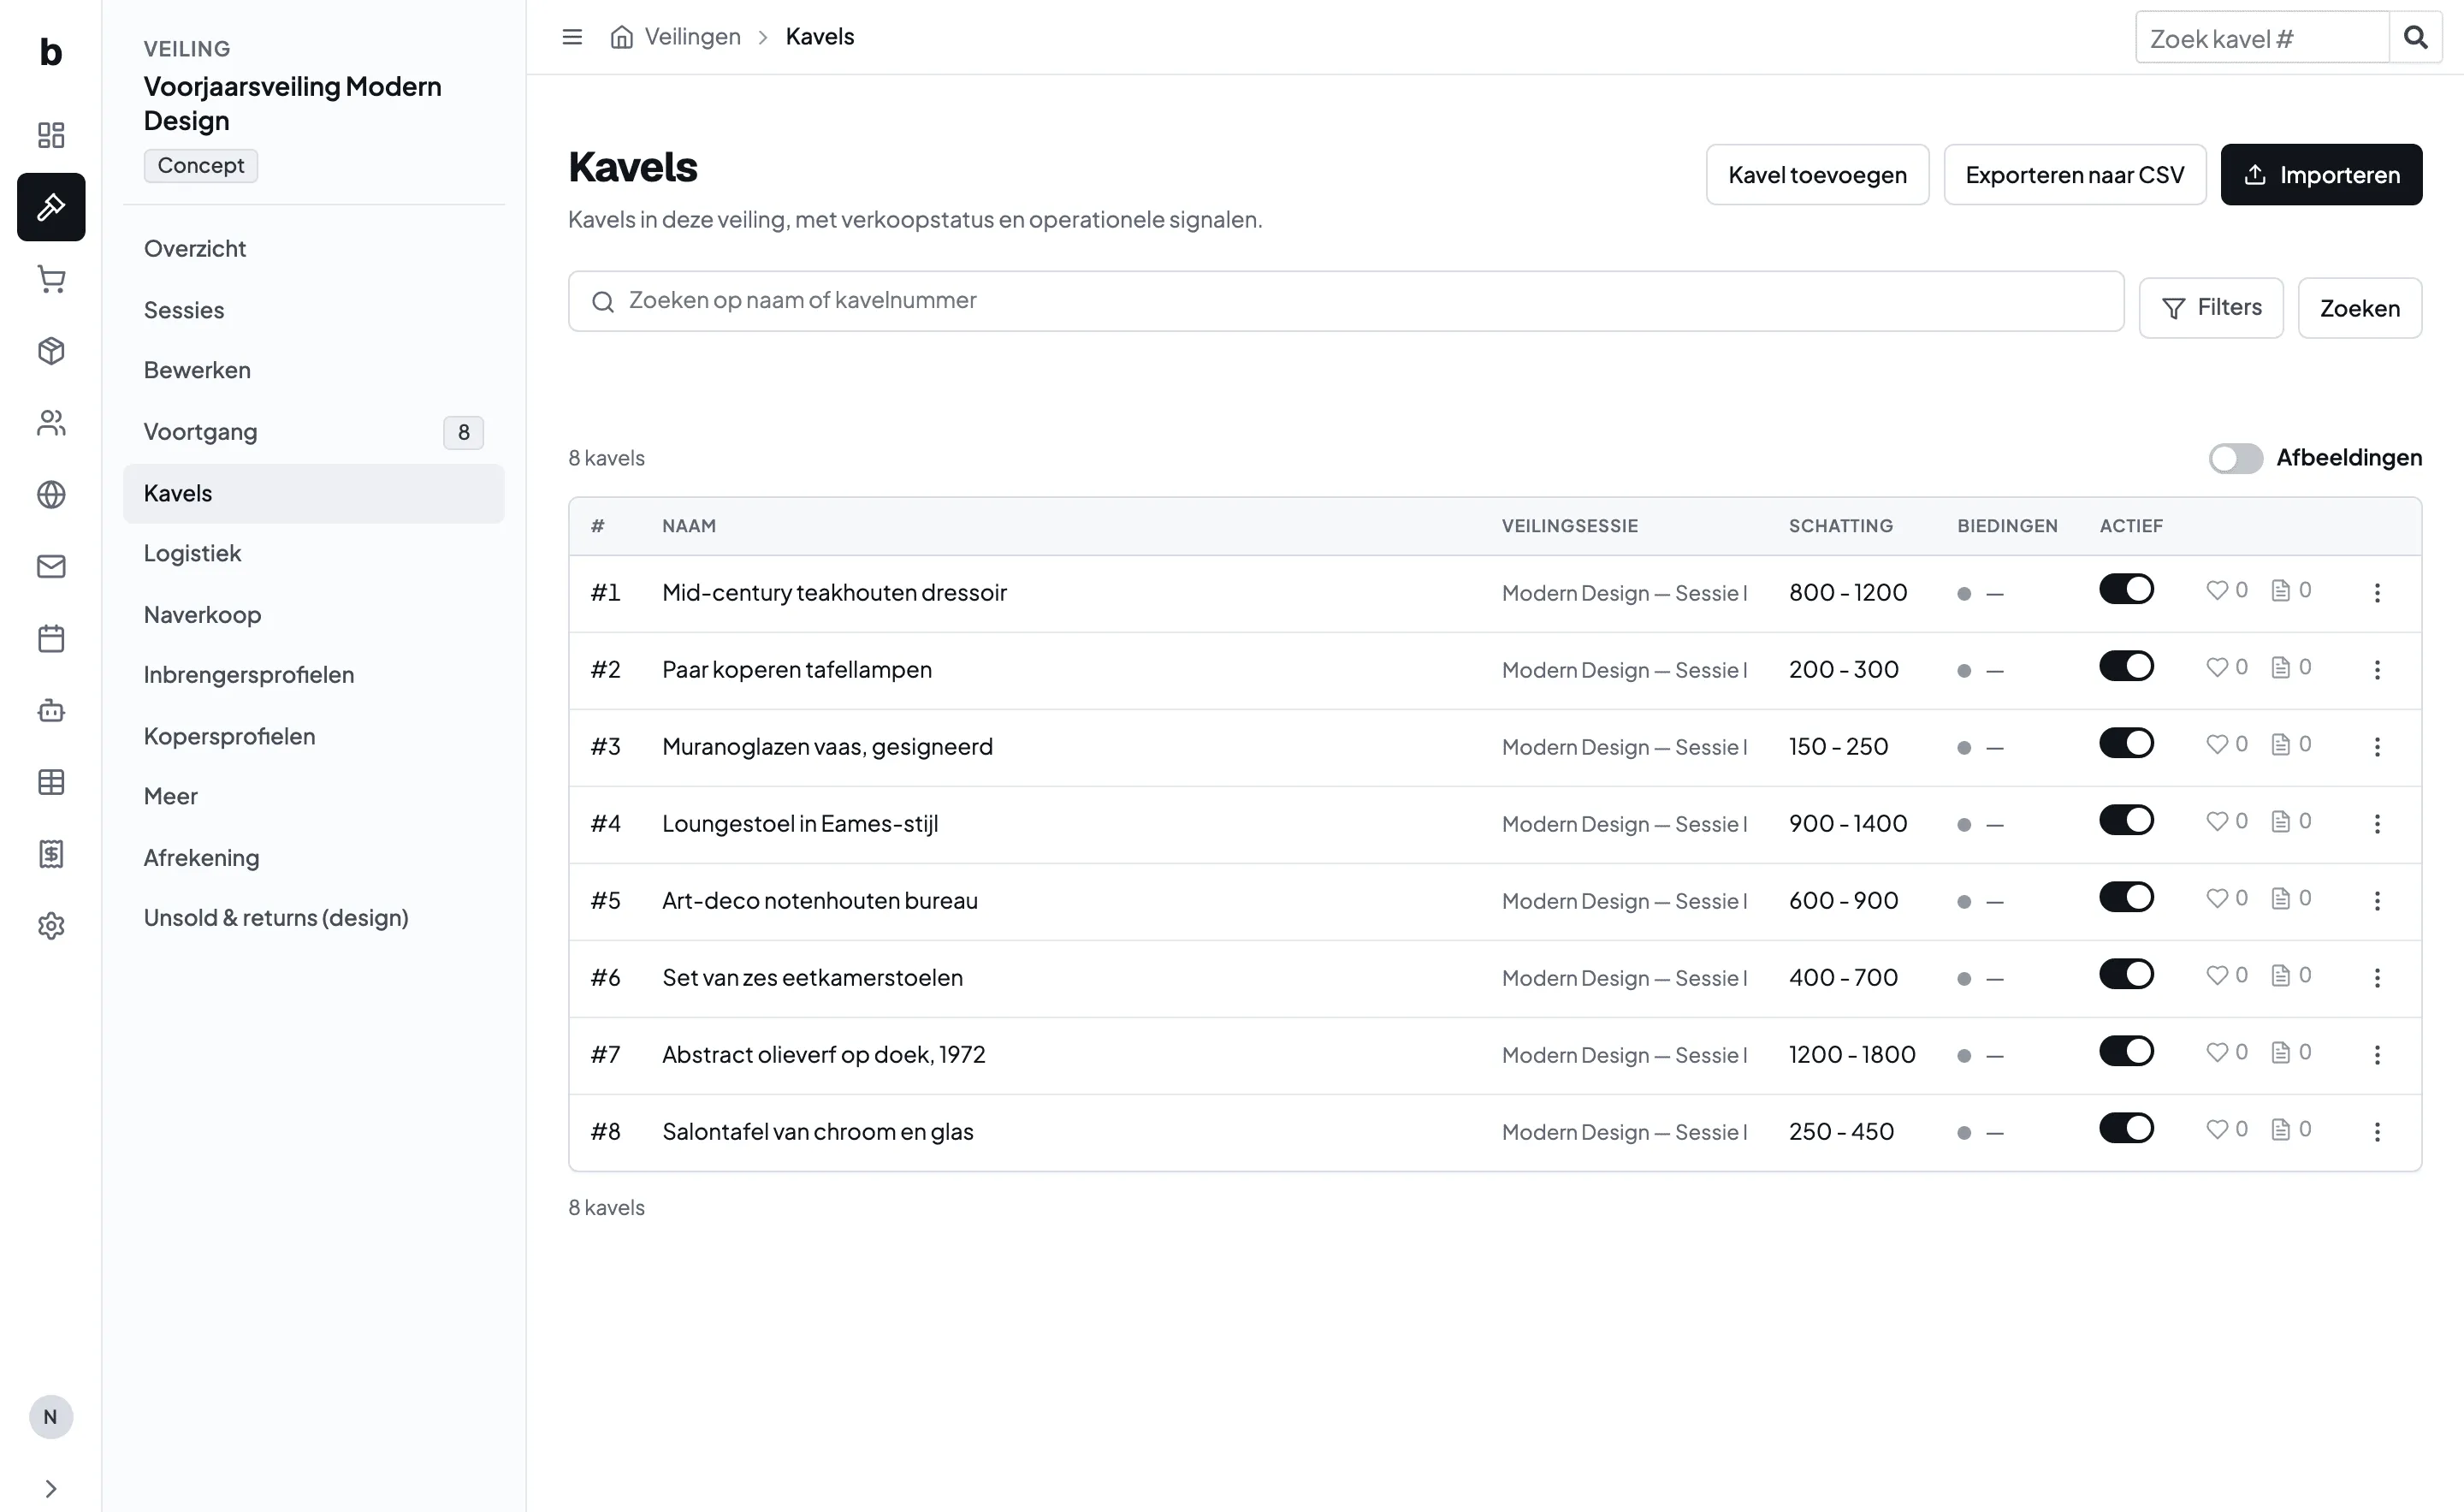Image resolution: width=2464 pixels, height=1512 pixels.
Task: Toggle active switch for Paar koperen tafellampen
Action: coord(2127,666)
